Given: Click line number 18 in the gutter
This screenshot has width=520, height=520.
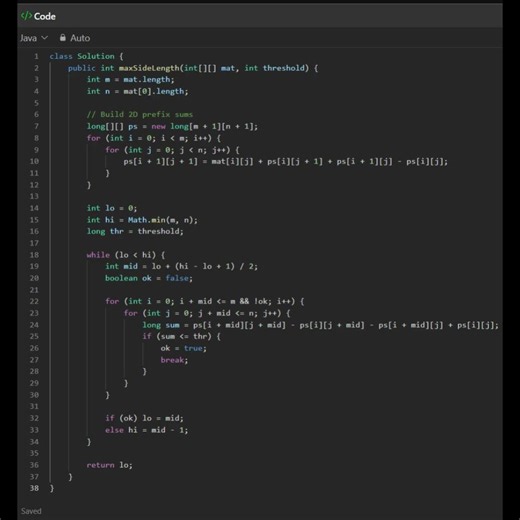Looking at the screenshot, I should tap(34, 255).
